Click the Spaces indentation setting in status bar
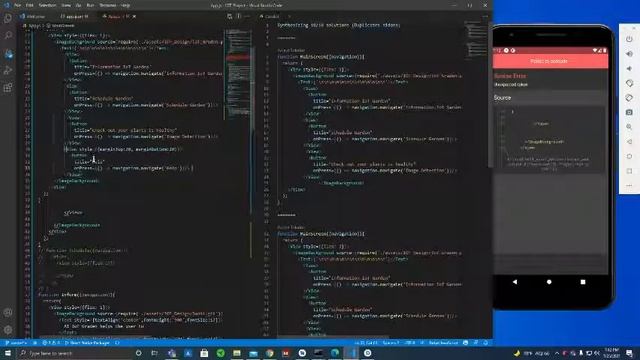 point(391,343)
